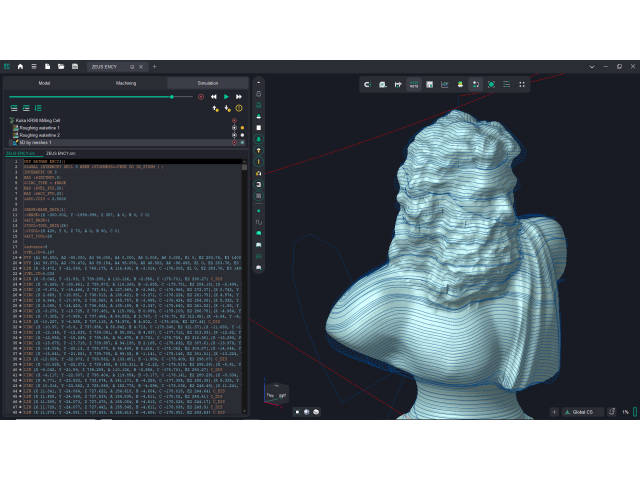Click the simulation progress slider handle
The width and height of the screenshot is (640, 480).
click(x=172, y=97)
